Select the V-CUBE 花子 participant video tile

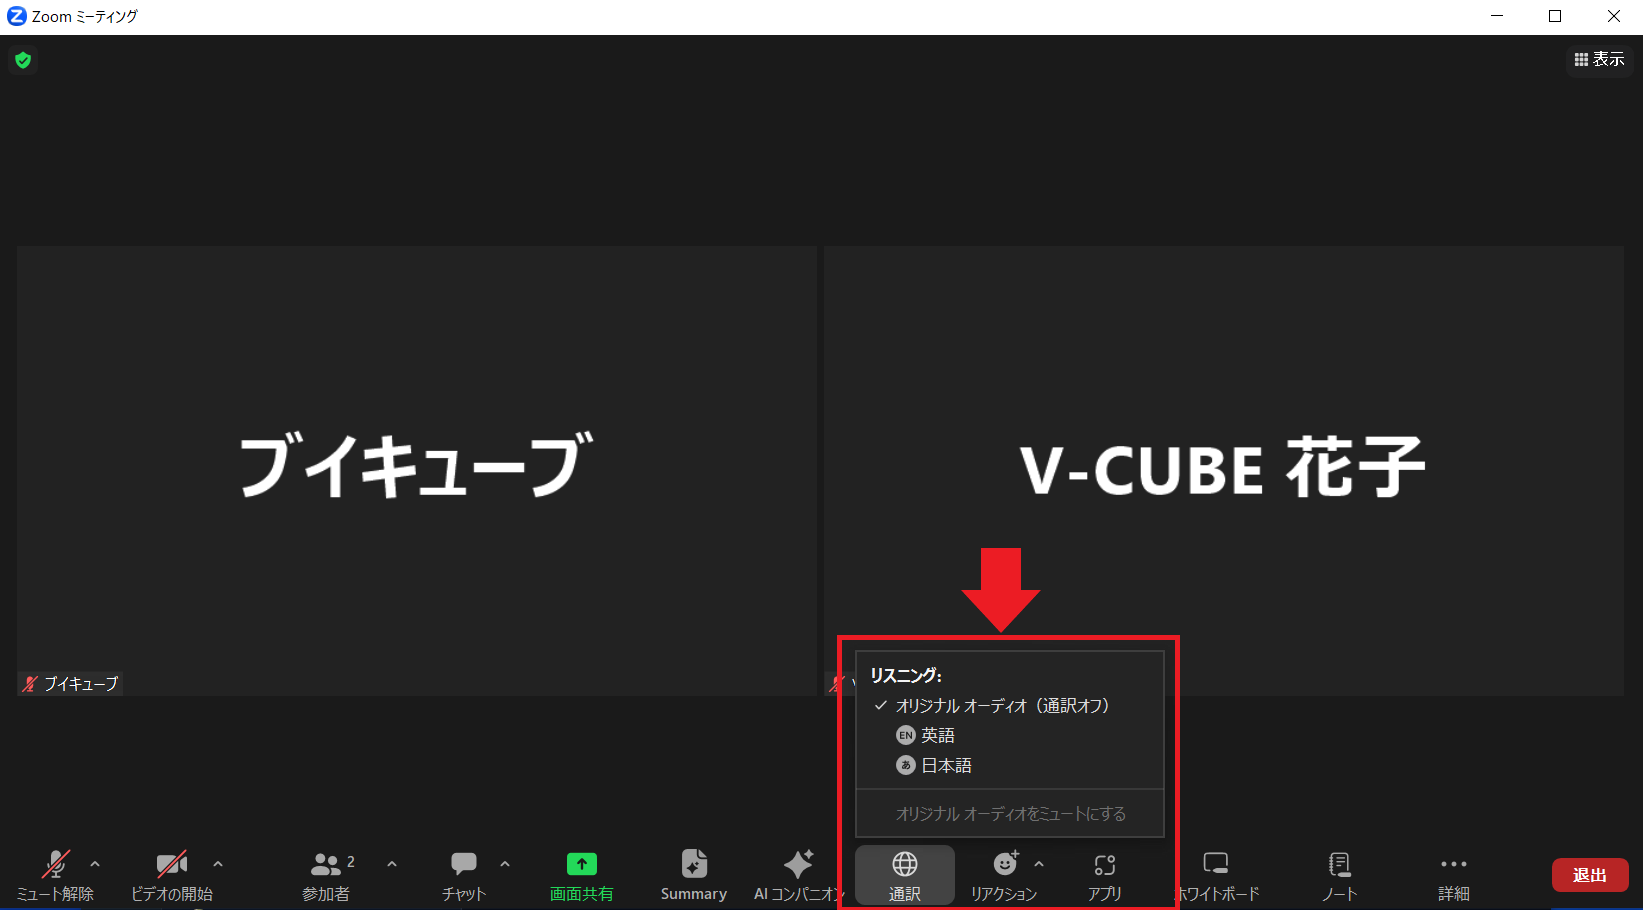pyautogui.click(x=1224, y=471)
